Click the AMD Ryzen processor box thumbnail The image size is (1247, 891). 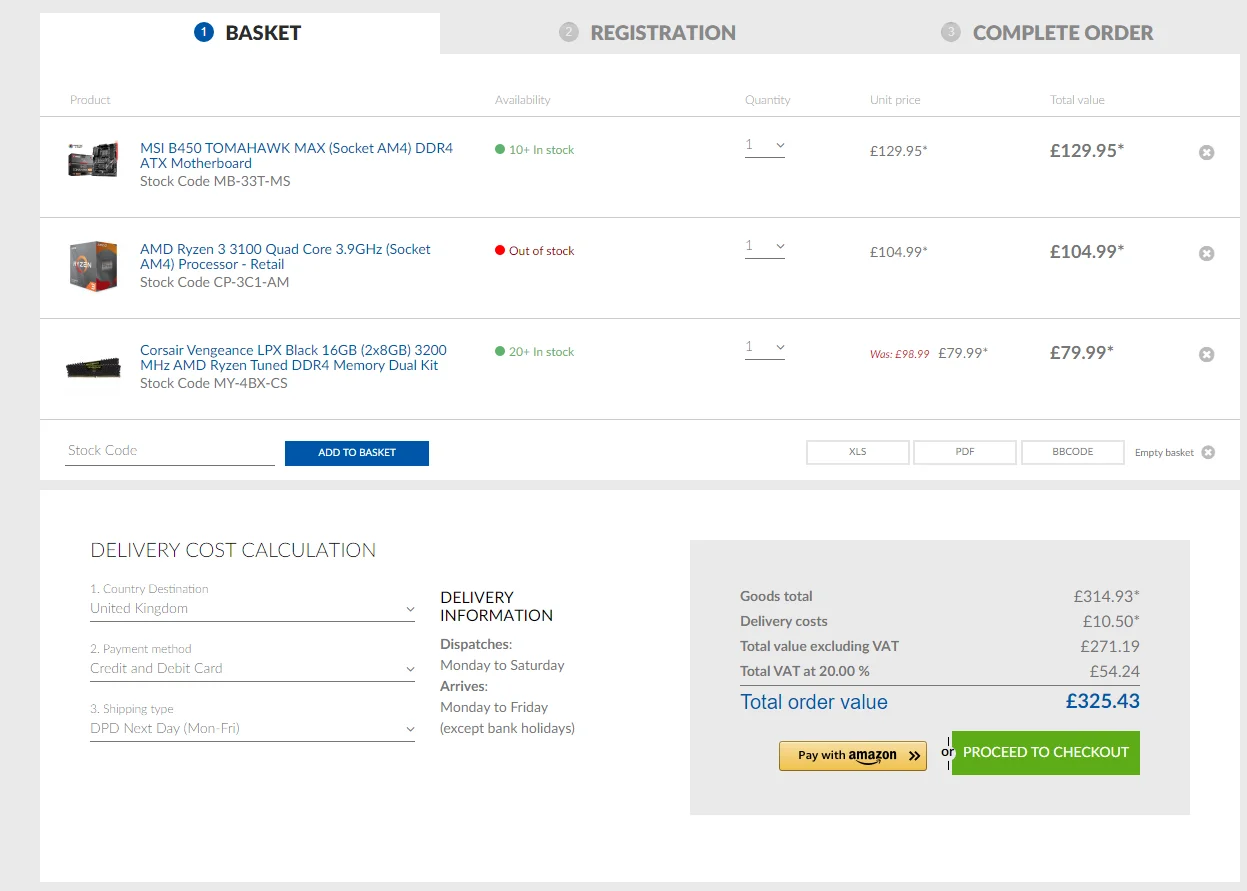pyautogui.click(x=94, y=266)
